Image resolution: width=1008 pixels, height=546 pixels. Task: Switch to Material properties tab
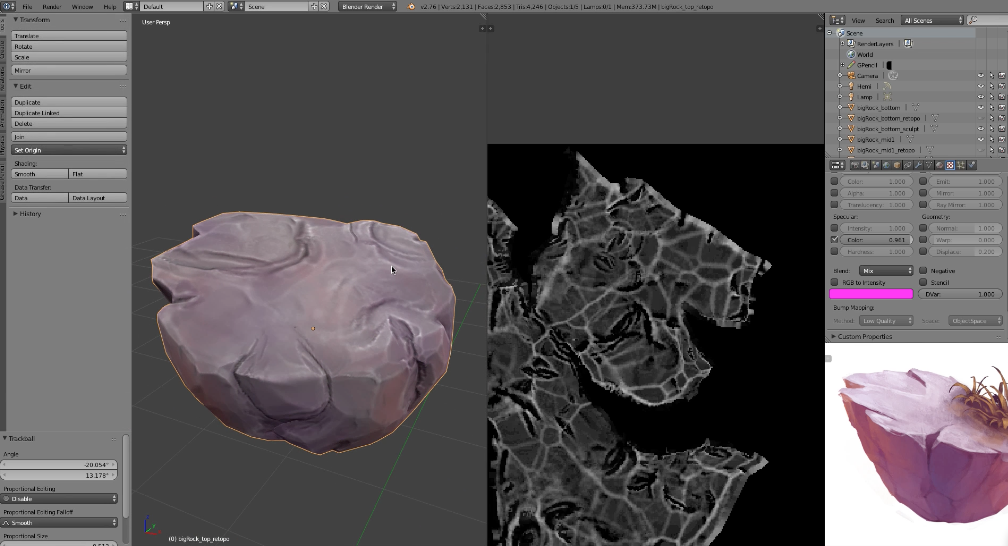pos(939,165)
